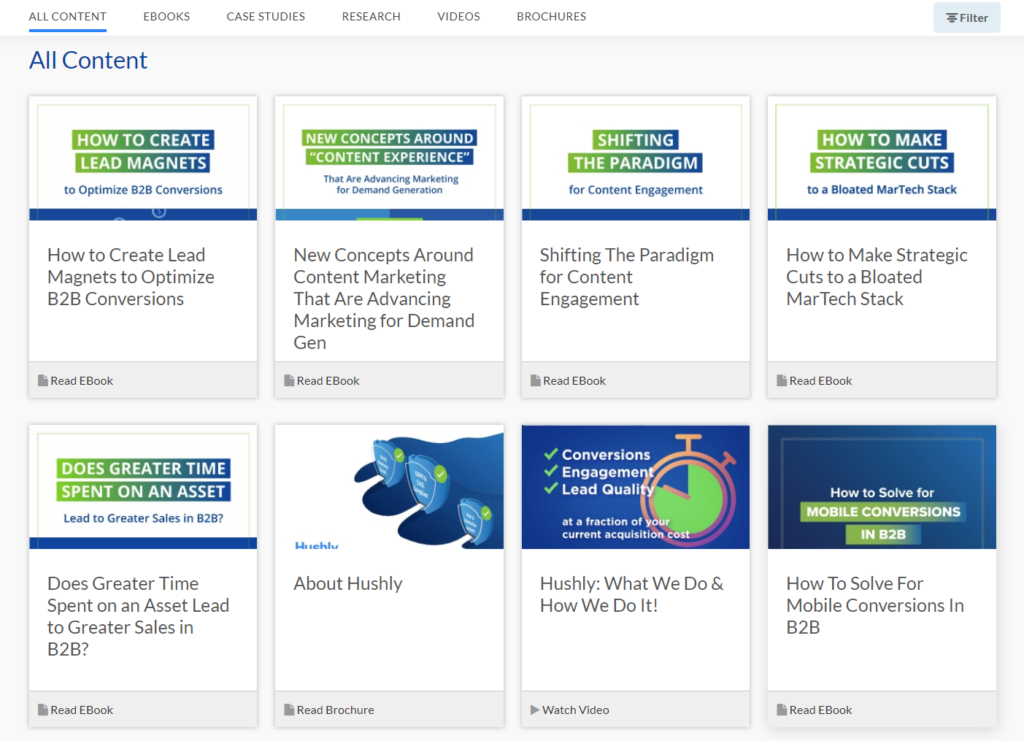Viewport: 1024px width, 741px height.
Task: Click the filter icon in Filter button
Action: coord(952,18)
